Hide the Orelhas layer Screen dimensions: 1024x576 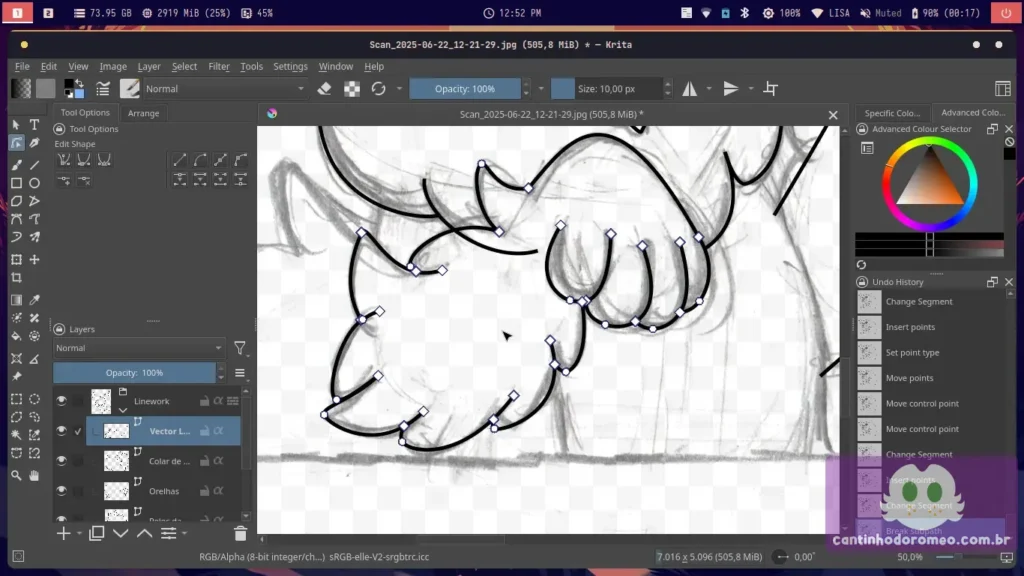click(61, 490)
